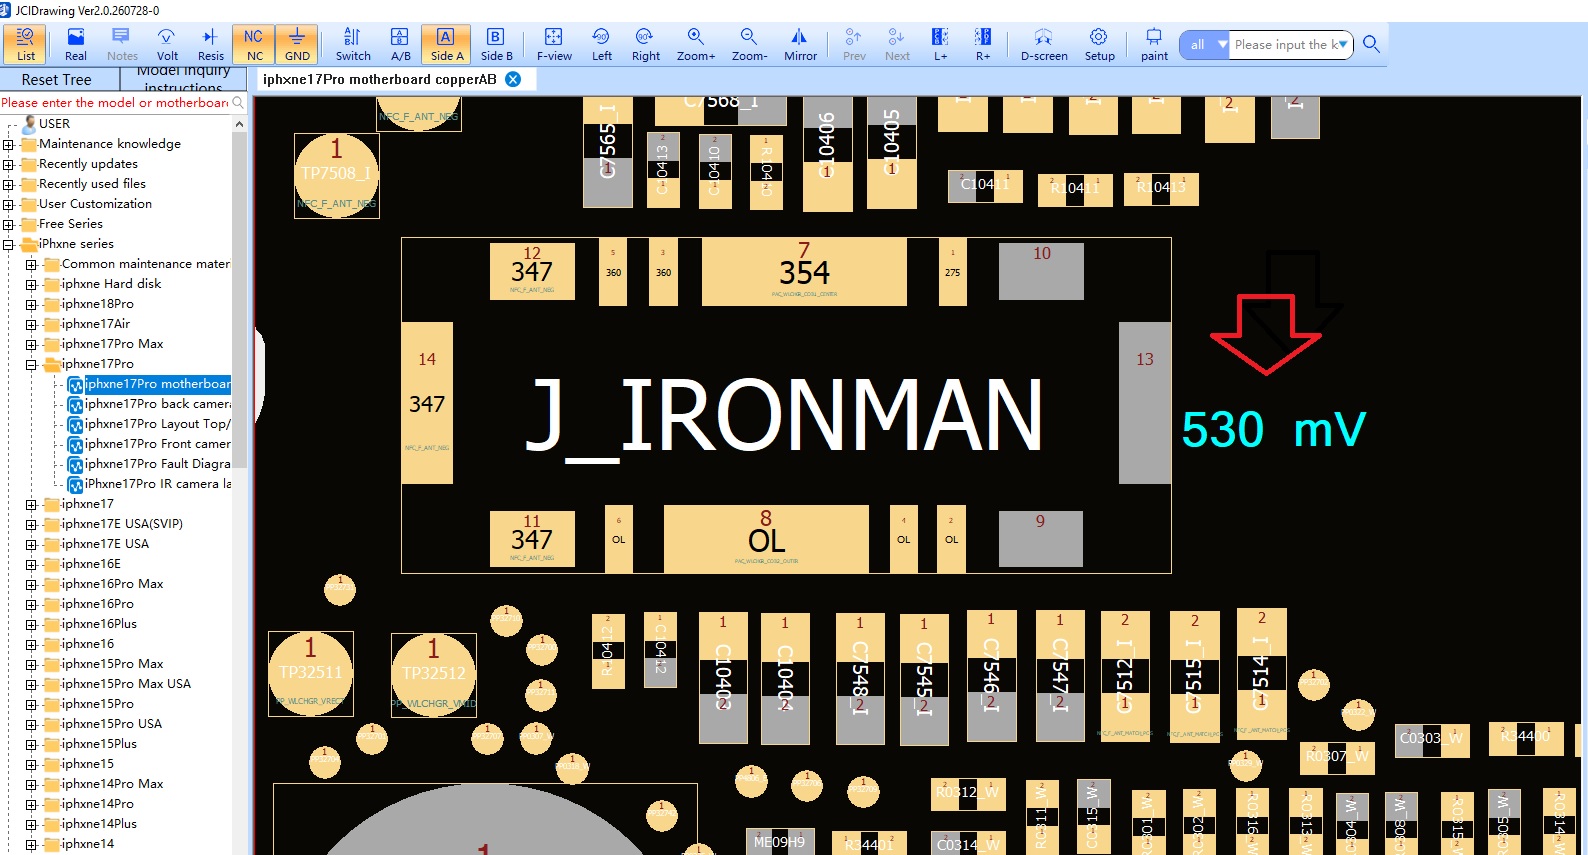Select Common maintenance materials folder
Image resolution: width=1588 pixels, height=855 pixels.
[137, 264]
